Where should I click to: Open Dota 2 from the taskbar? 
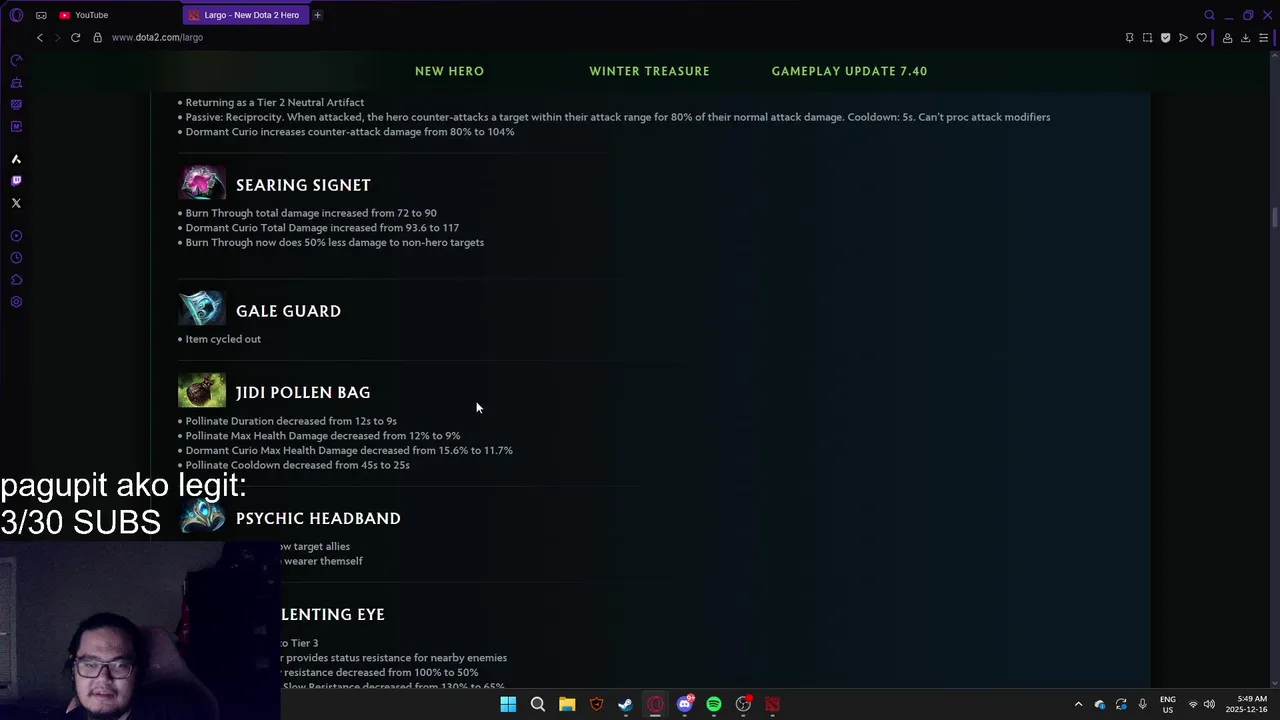pos(772,704)
